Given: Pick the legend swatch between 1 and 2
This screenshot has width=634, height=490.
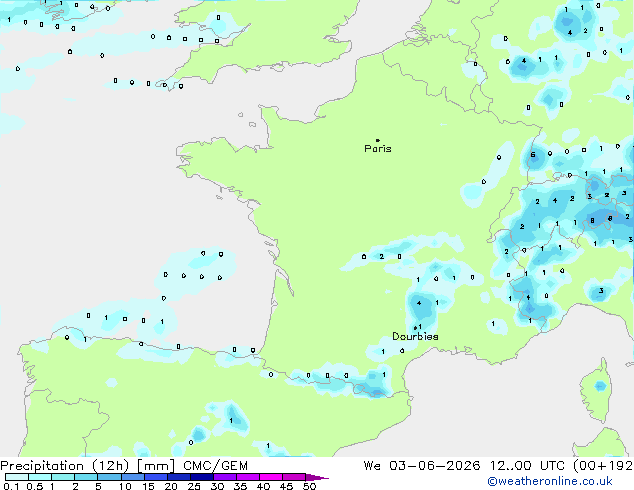Looking at the screenshot, I should click(x=63, y=477).
